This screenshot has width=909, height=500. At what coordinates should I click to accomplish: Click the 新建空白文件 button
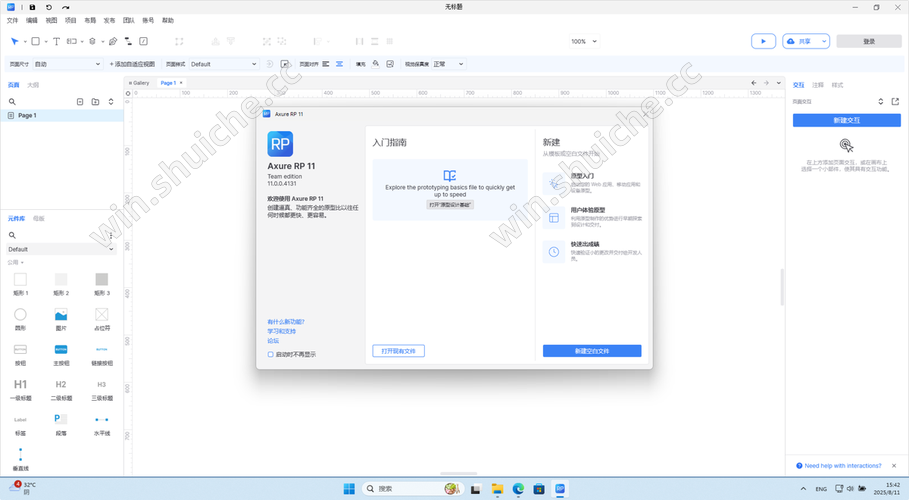pyautogui.click(x=592, y=351)
